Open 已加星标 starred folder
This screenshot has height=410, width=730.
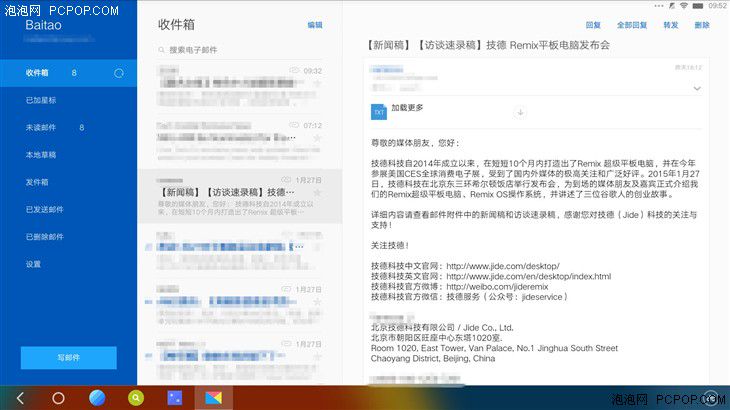(41, 100)
